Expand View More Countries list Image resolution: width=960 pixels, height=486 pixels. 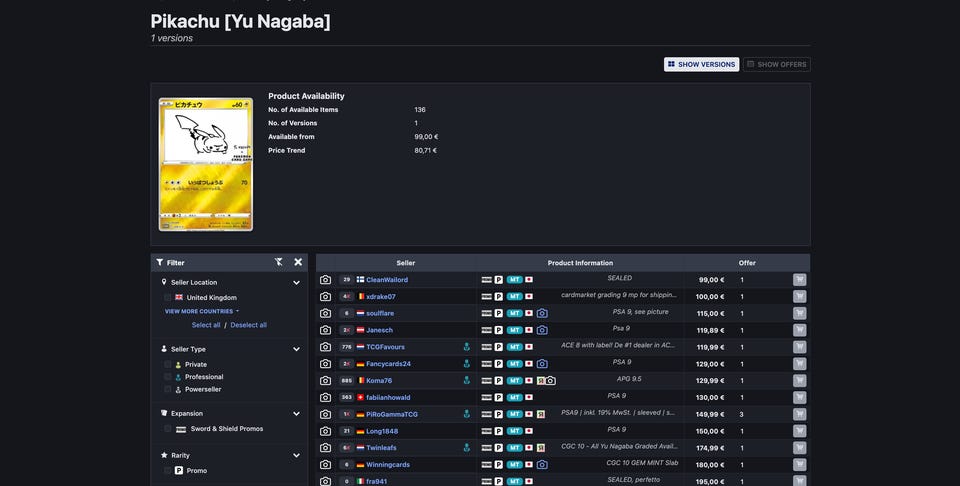click(x=201, y=312)
